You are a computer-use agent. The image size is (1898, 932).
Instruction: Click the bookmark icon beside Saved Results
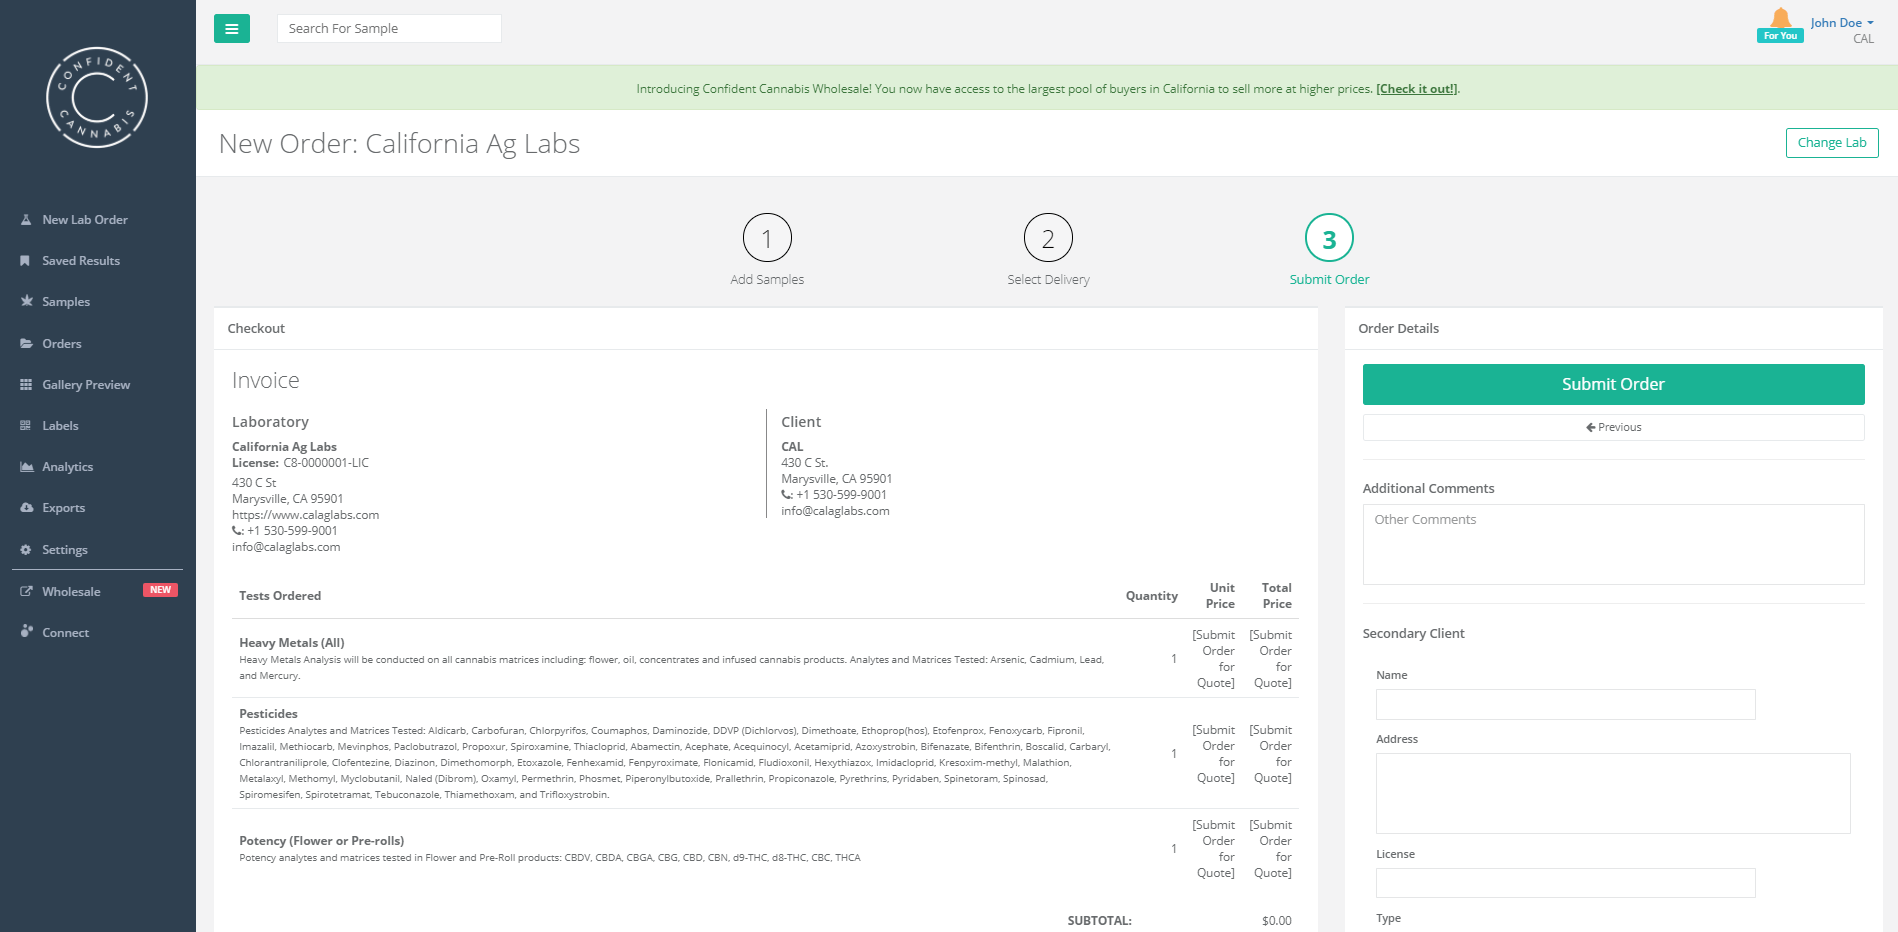26,261
